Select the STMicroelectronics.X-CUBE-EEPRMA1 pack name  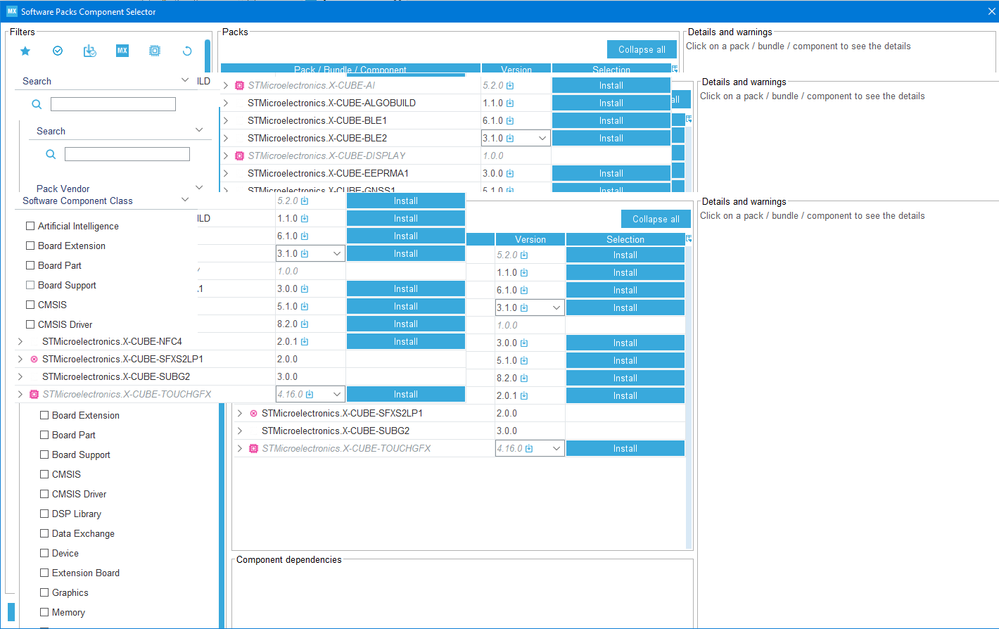[x=328, y=173]
